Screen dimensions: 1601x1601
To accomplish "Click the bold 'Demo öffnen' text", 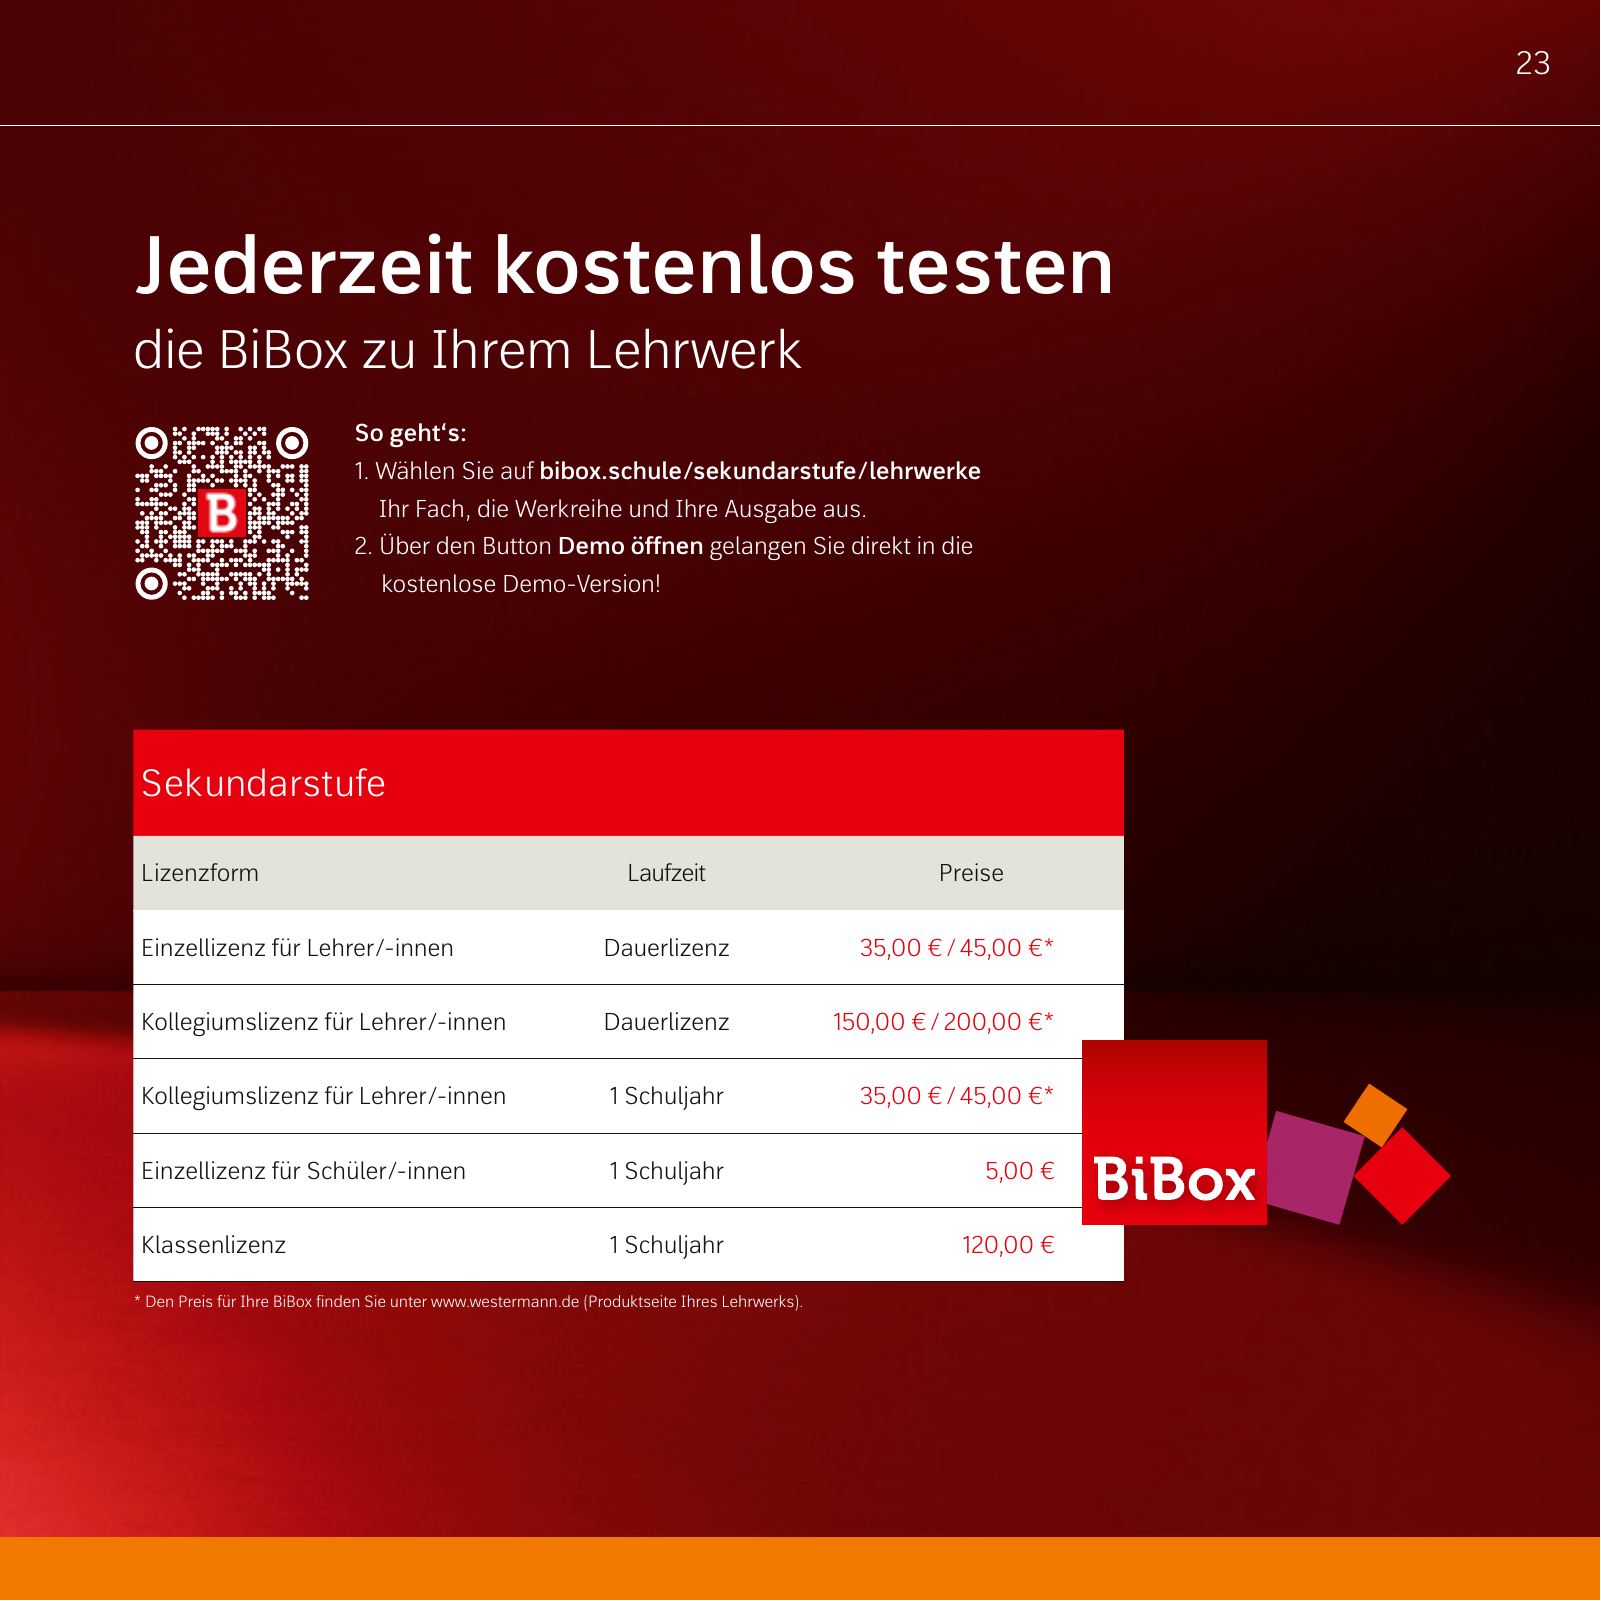I will point(630,546).
